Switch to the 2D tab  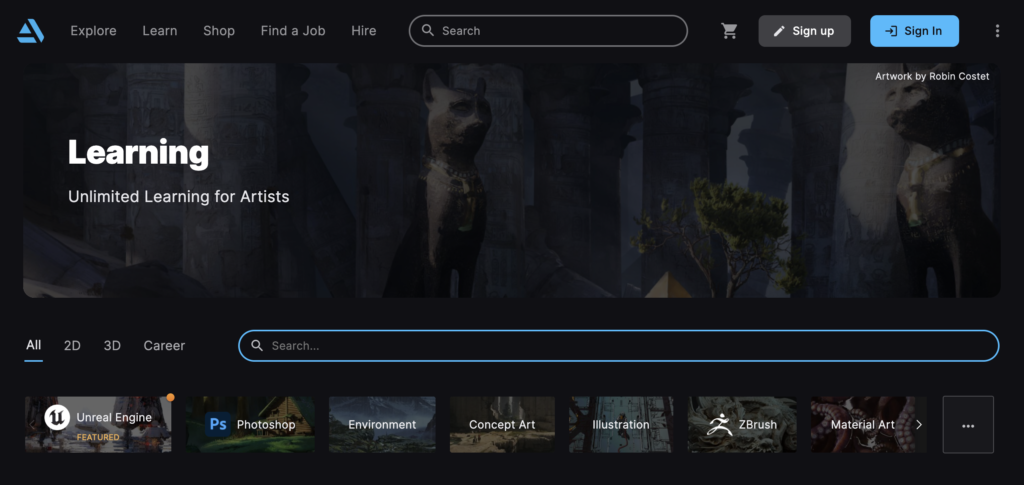tap(72, 346)
